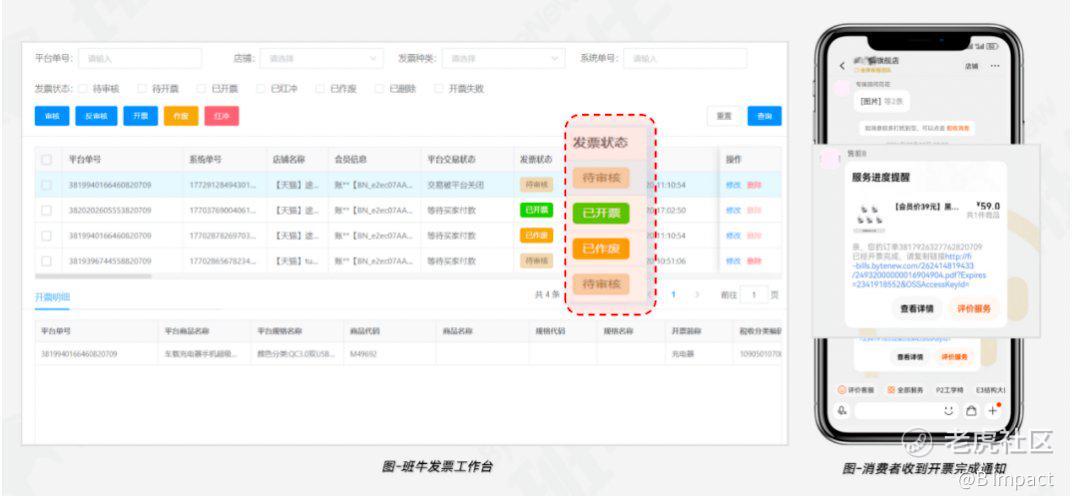Viewport: 1074px width, 504px height.
Task: Click the 会员信息 column header
Action: click(x=351, y=160)
